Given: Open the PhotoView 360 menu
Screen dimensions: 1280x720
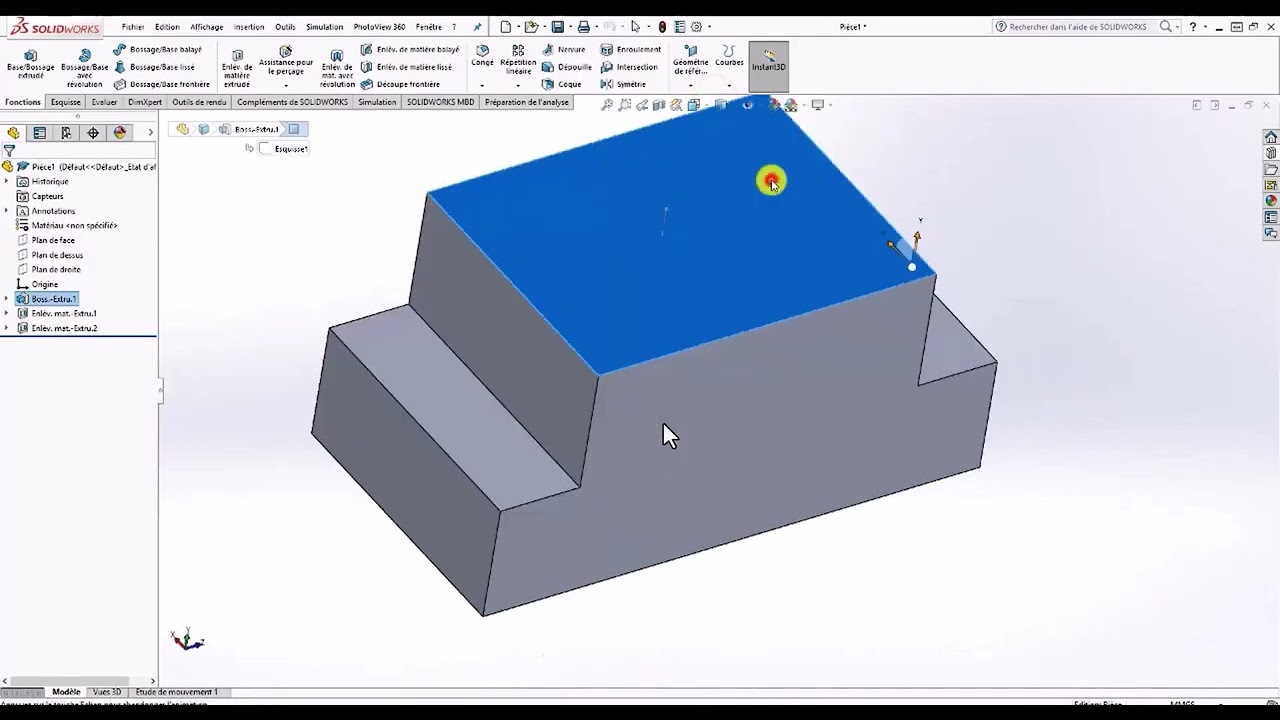Looking at the screenshot, I should [x=379, y=27].
